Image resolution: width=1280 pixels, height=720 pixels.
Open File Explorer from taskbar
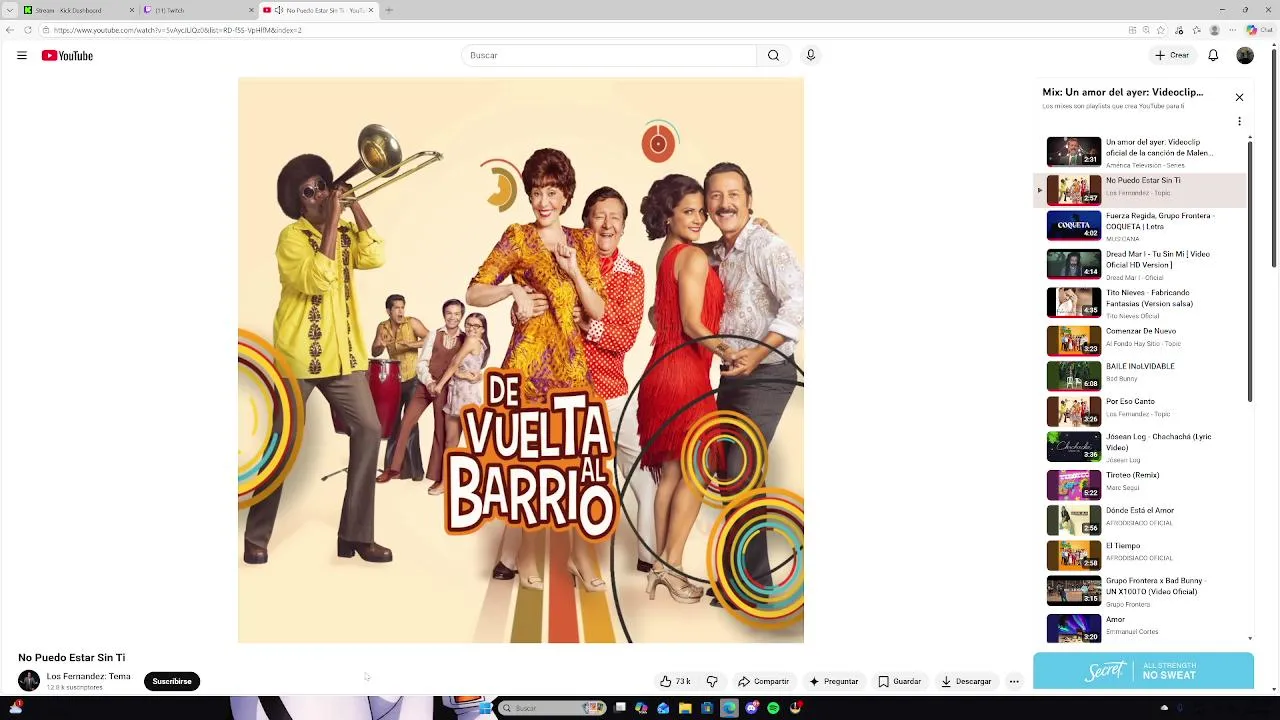tap(685, 708)
